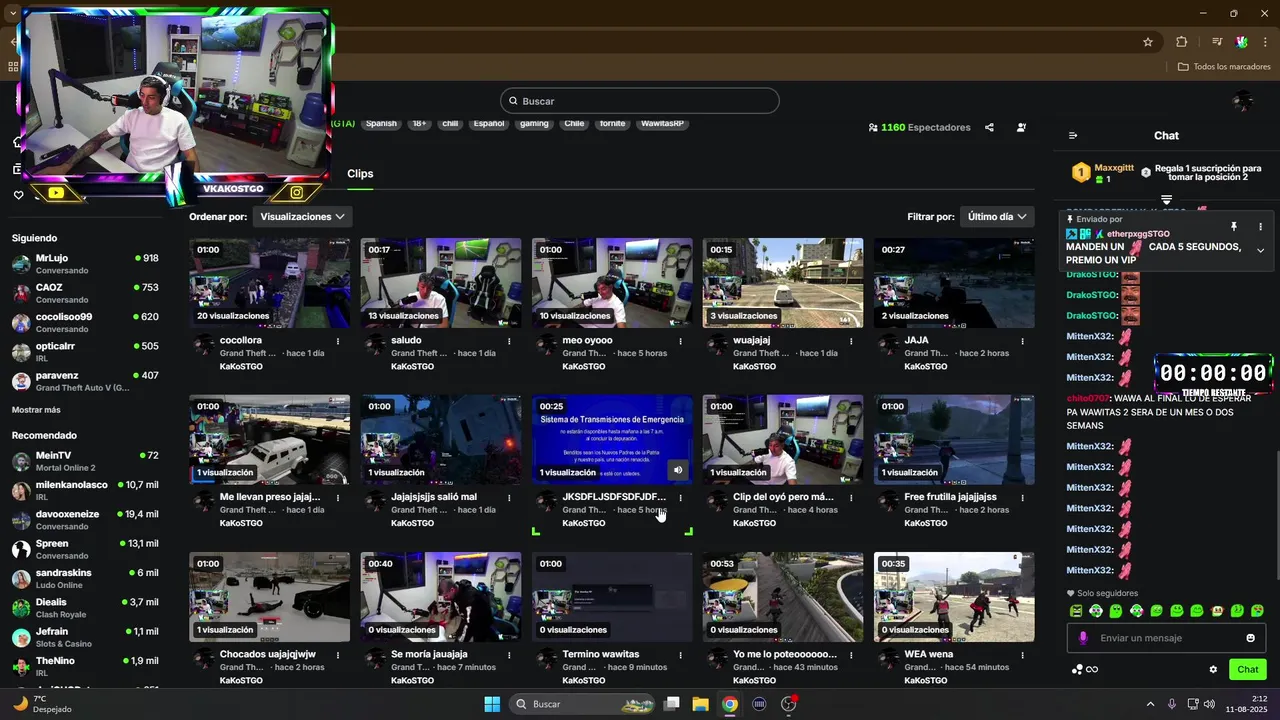The height and width of the screenshot is (720, 1280).
Task: Expand the gift leaderboard arrow
Action: coord(1166,200)
